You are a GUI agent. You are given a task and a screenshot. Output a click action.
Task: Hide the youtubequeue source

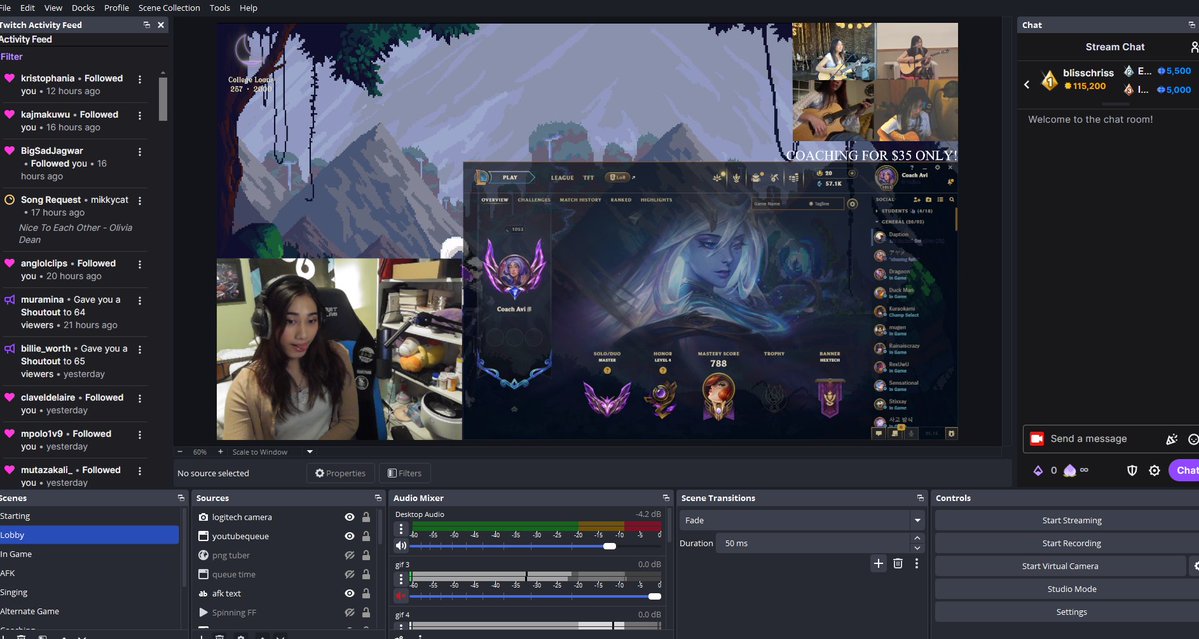pyautogui.click(x=349, y=536)
